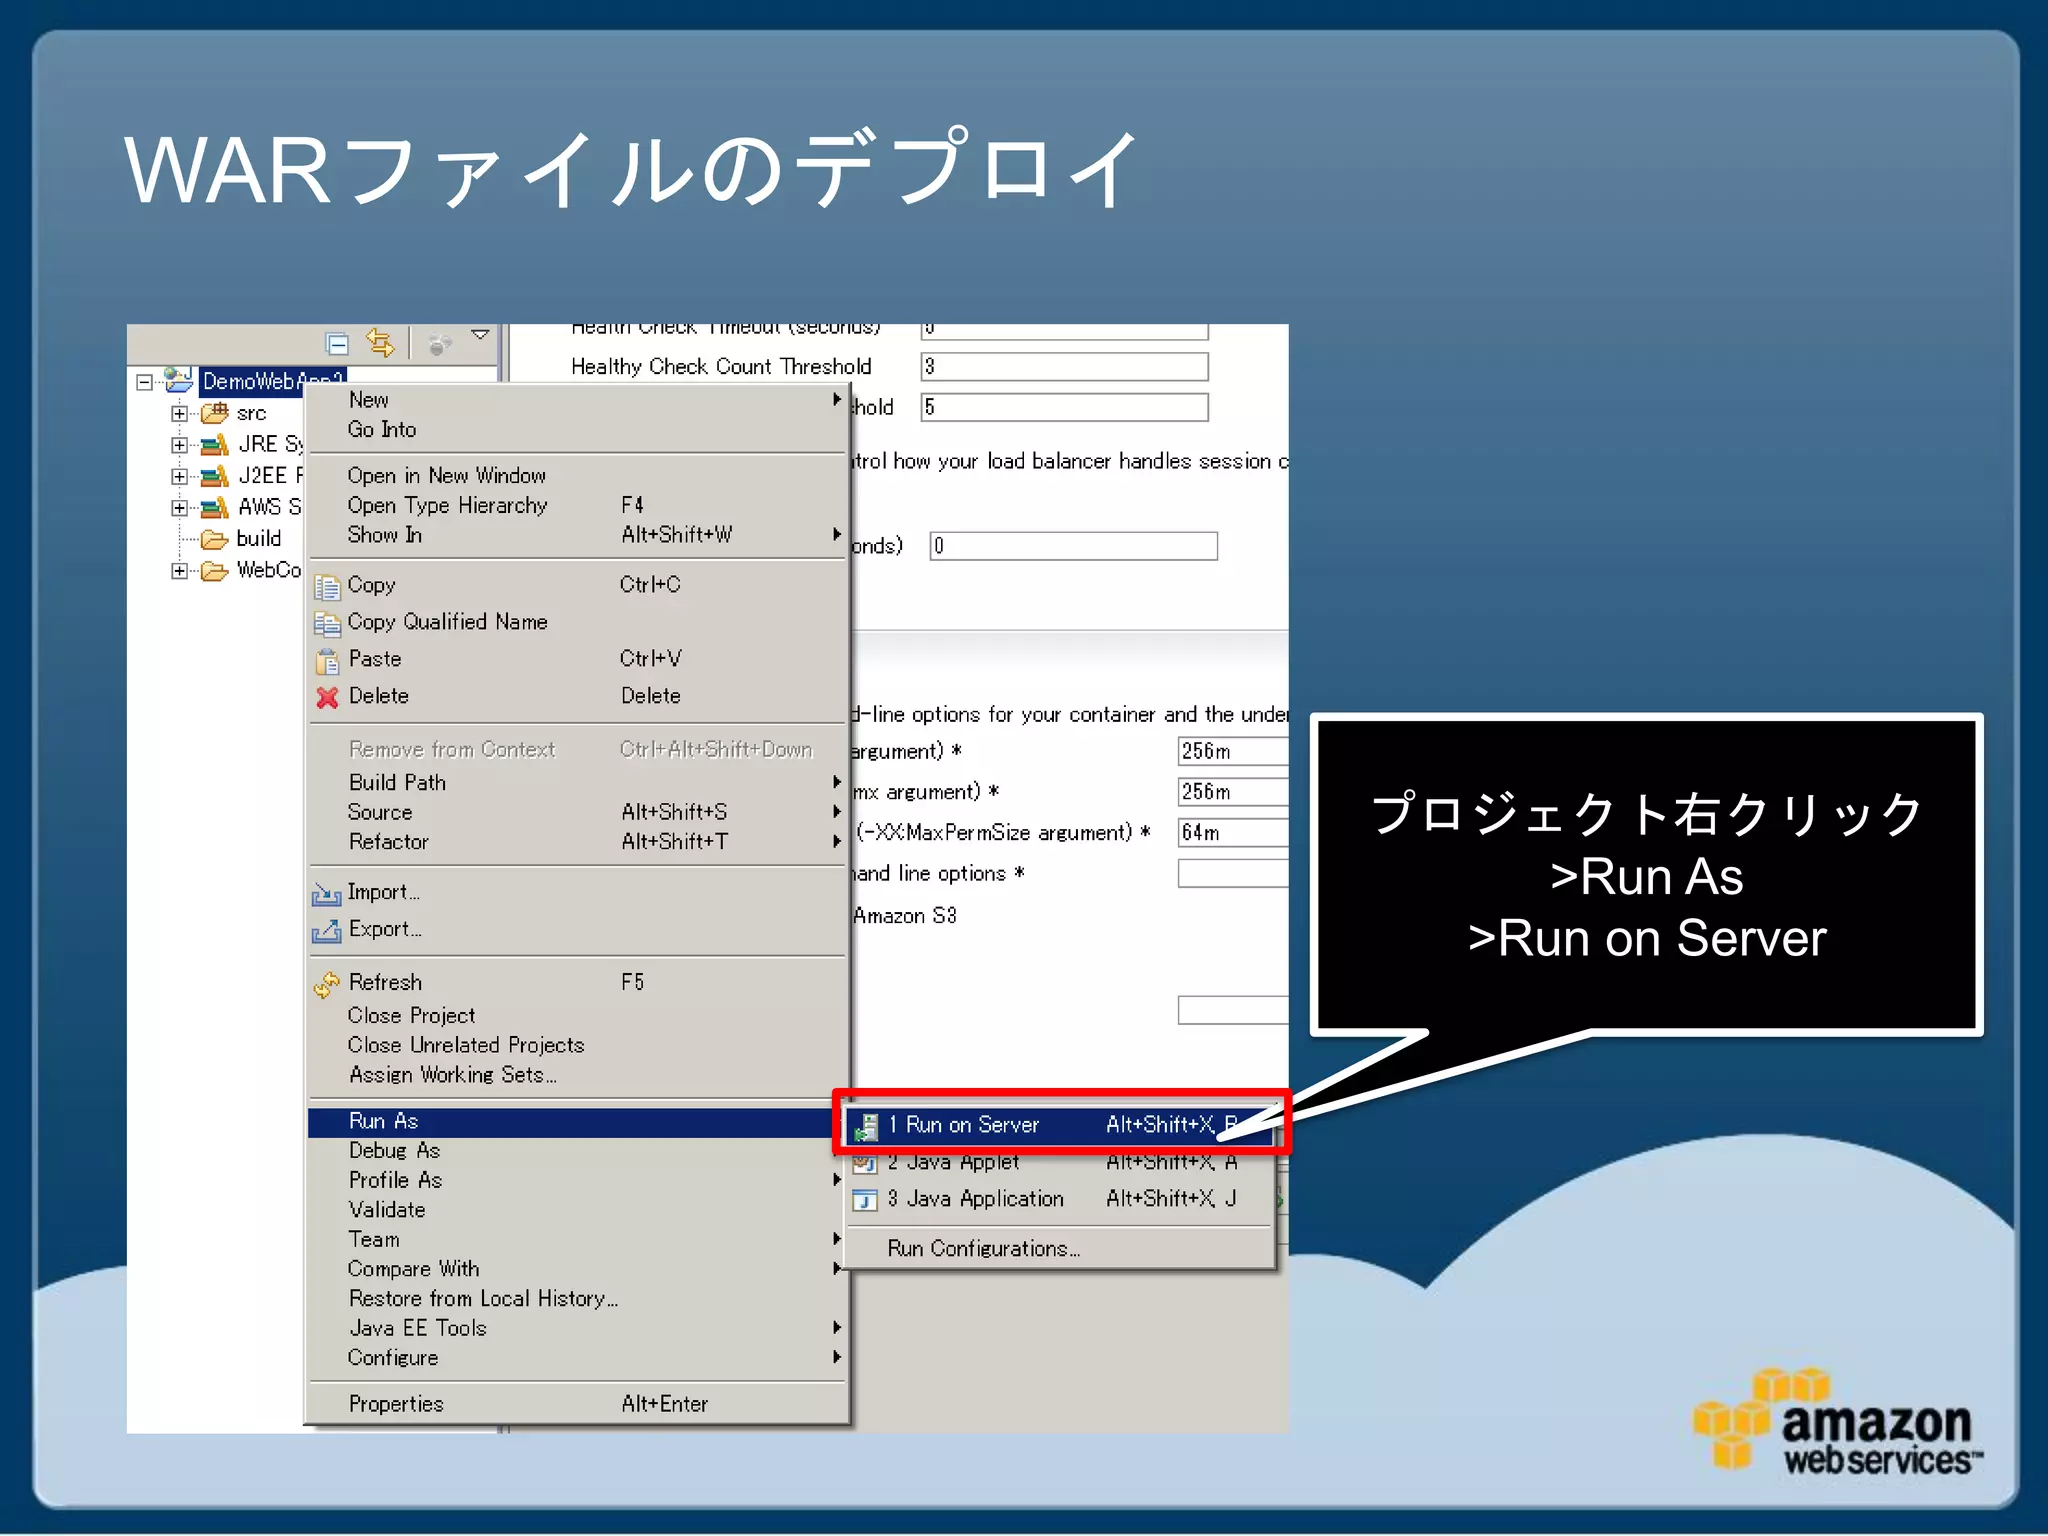Viewport: 2048px width, 1536px height.
Task: Click the Export icon
Action: (326, 930)
